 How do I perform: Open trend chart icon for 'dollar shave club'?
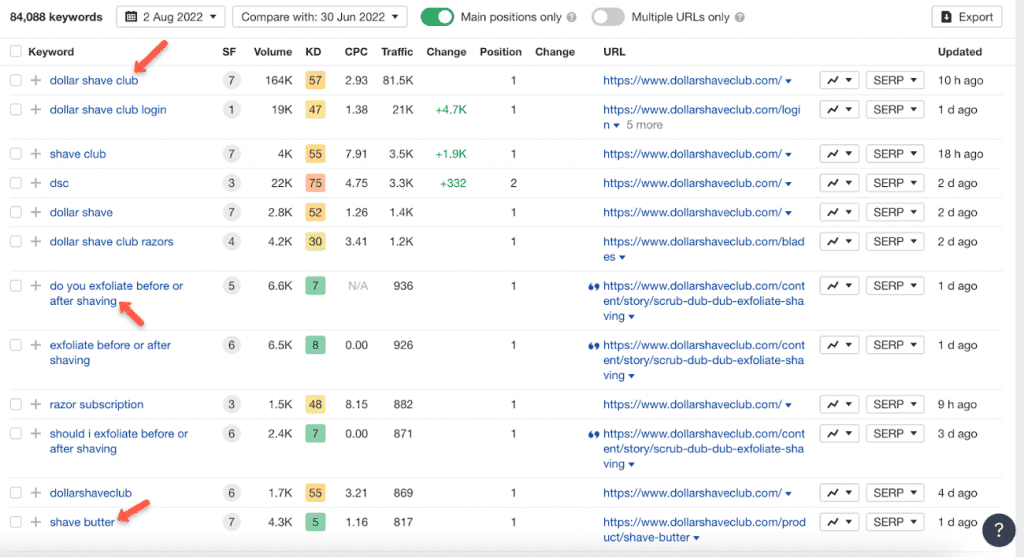[x=838, y=81]
